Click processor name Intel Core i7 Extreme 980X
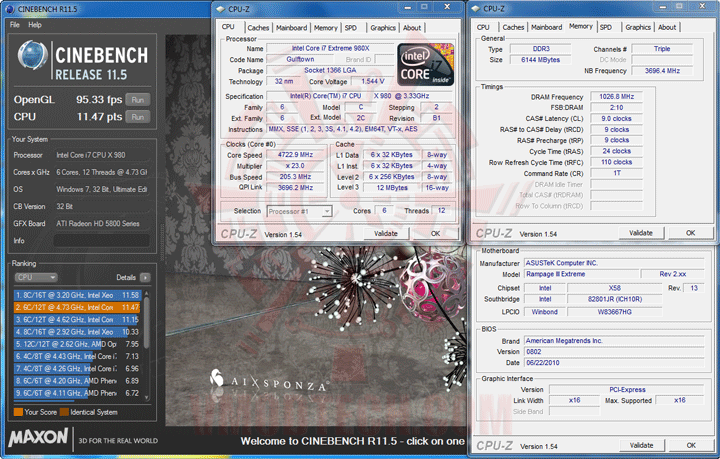Screen dimensions: 720x459 pyautogui.click(x=331, y=48)
